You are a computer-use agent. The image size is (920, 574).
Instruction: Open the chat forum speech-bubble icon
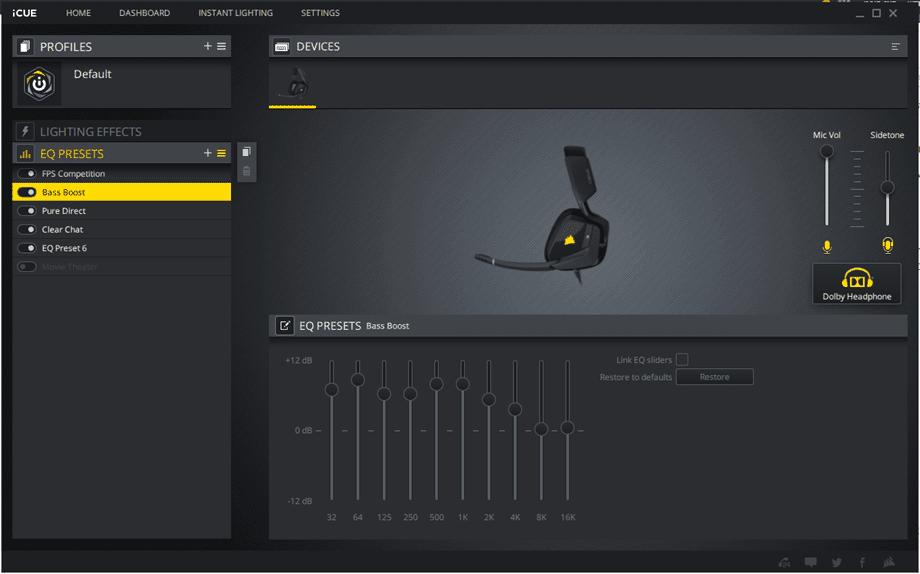click(x=810, y=562)
